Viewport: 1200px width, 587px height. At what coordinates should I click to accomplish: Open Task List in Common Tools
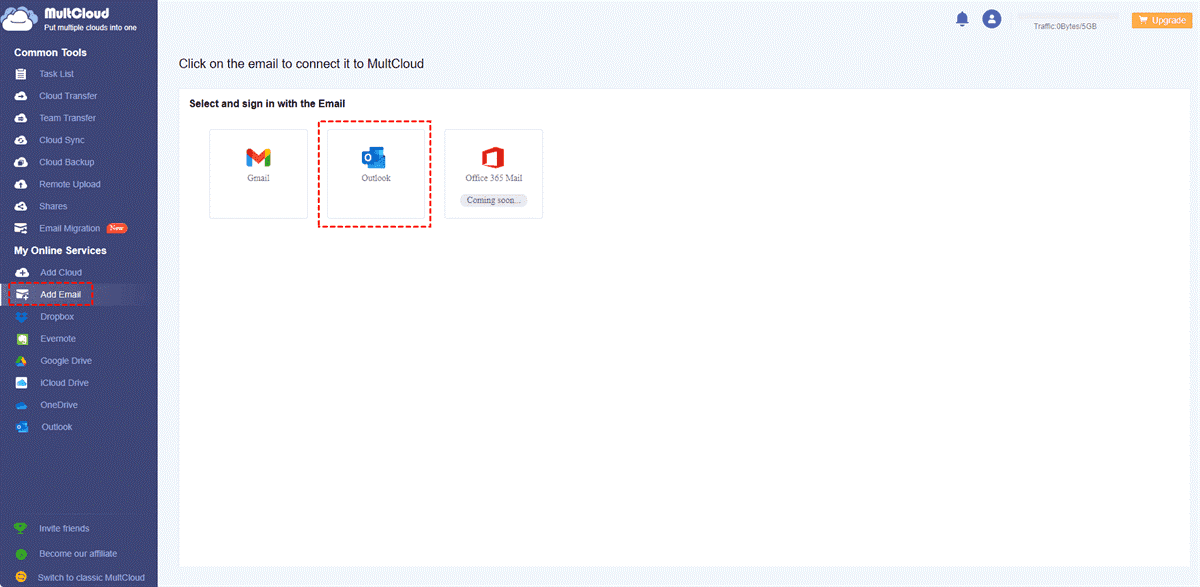56,74
